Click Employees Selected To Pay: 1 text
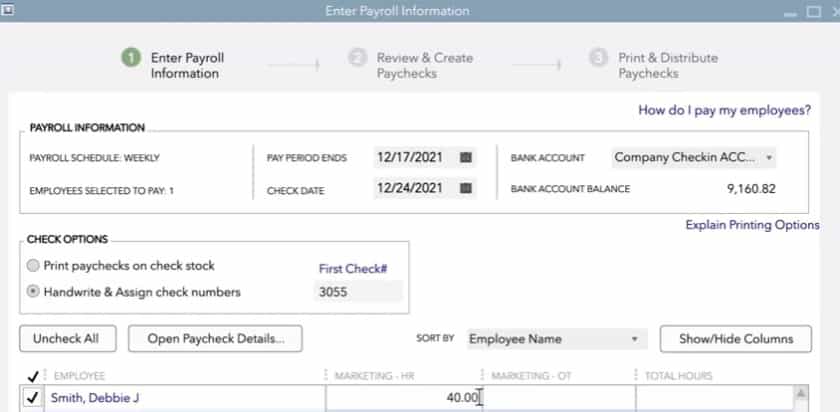The image size is (840, 412). 102,191
